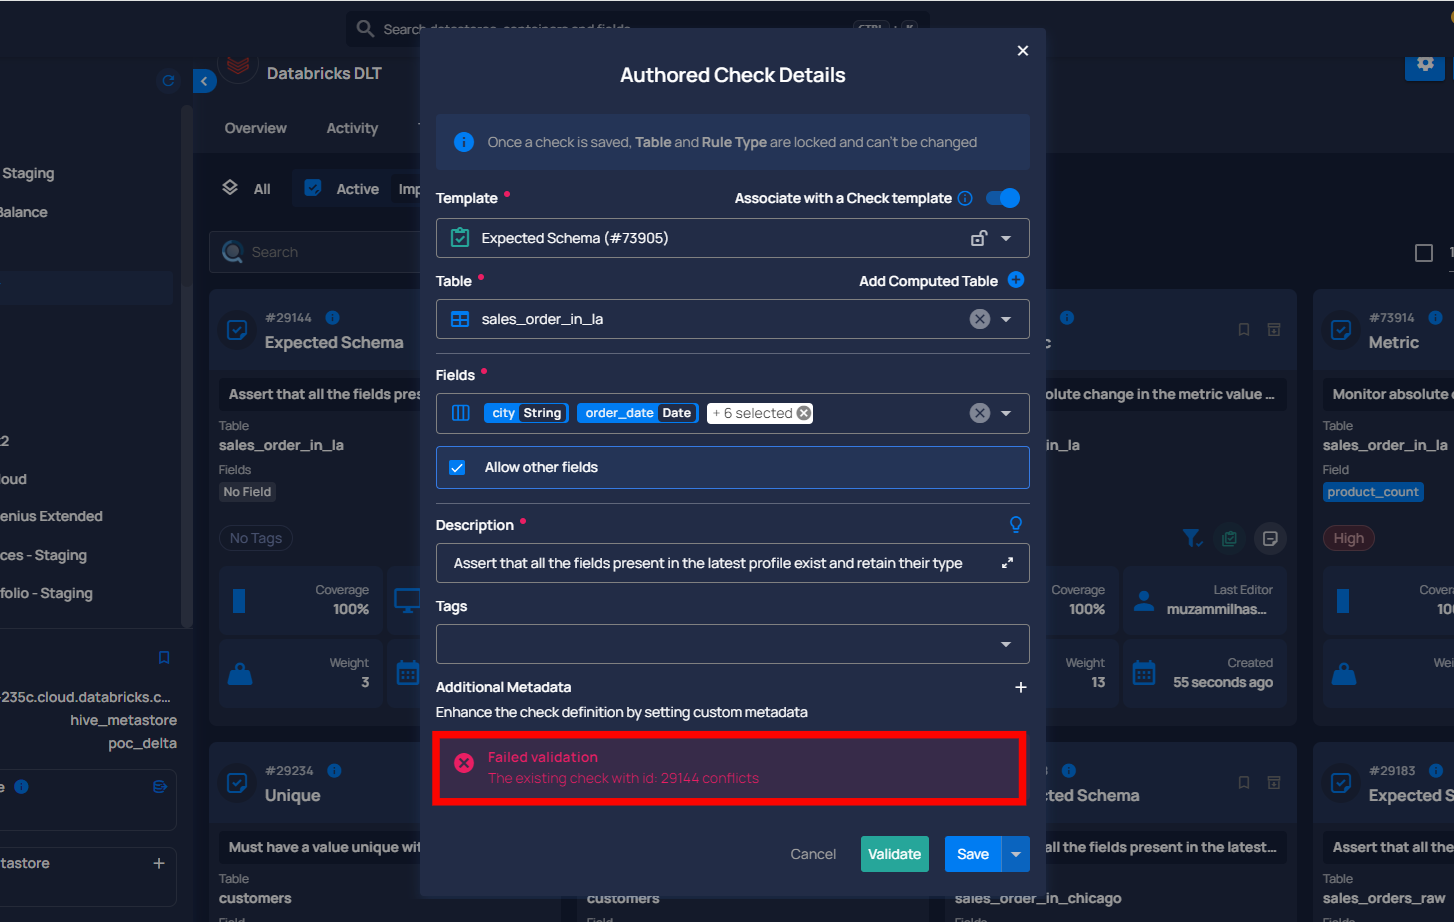Archive the Metric-change check card
The height and width of the screenshot is (922, 1454).
(1274, 329)
